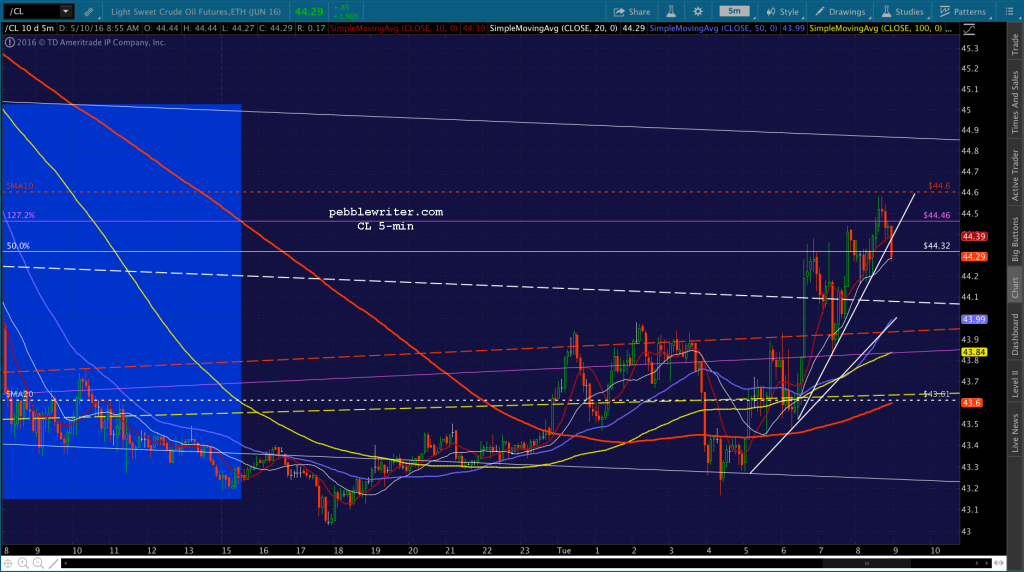1024x572 pixels.
Task: Click the symbol link chain icon
Action: pyautogui.click(x=88, y=12)
